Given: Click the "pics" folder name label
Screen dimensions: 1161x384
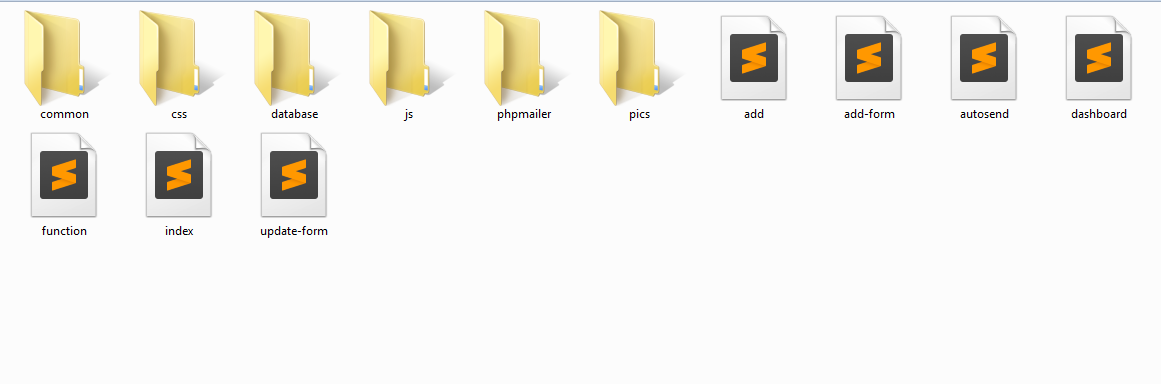Looking at the screenshot, I should click(639, 115).
